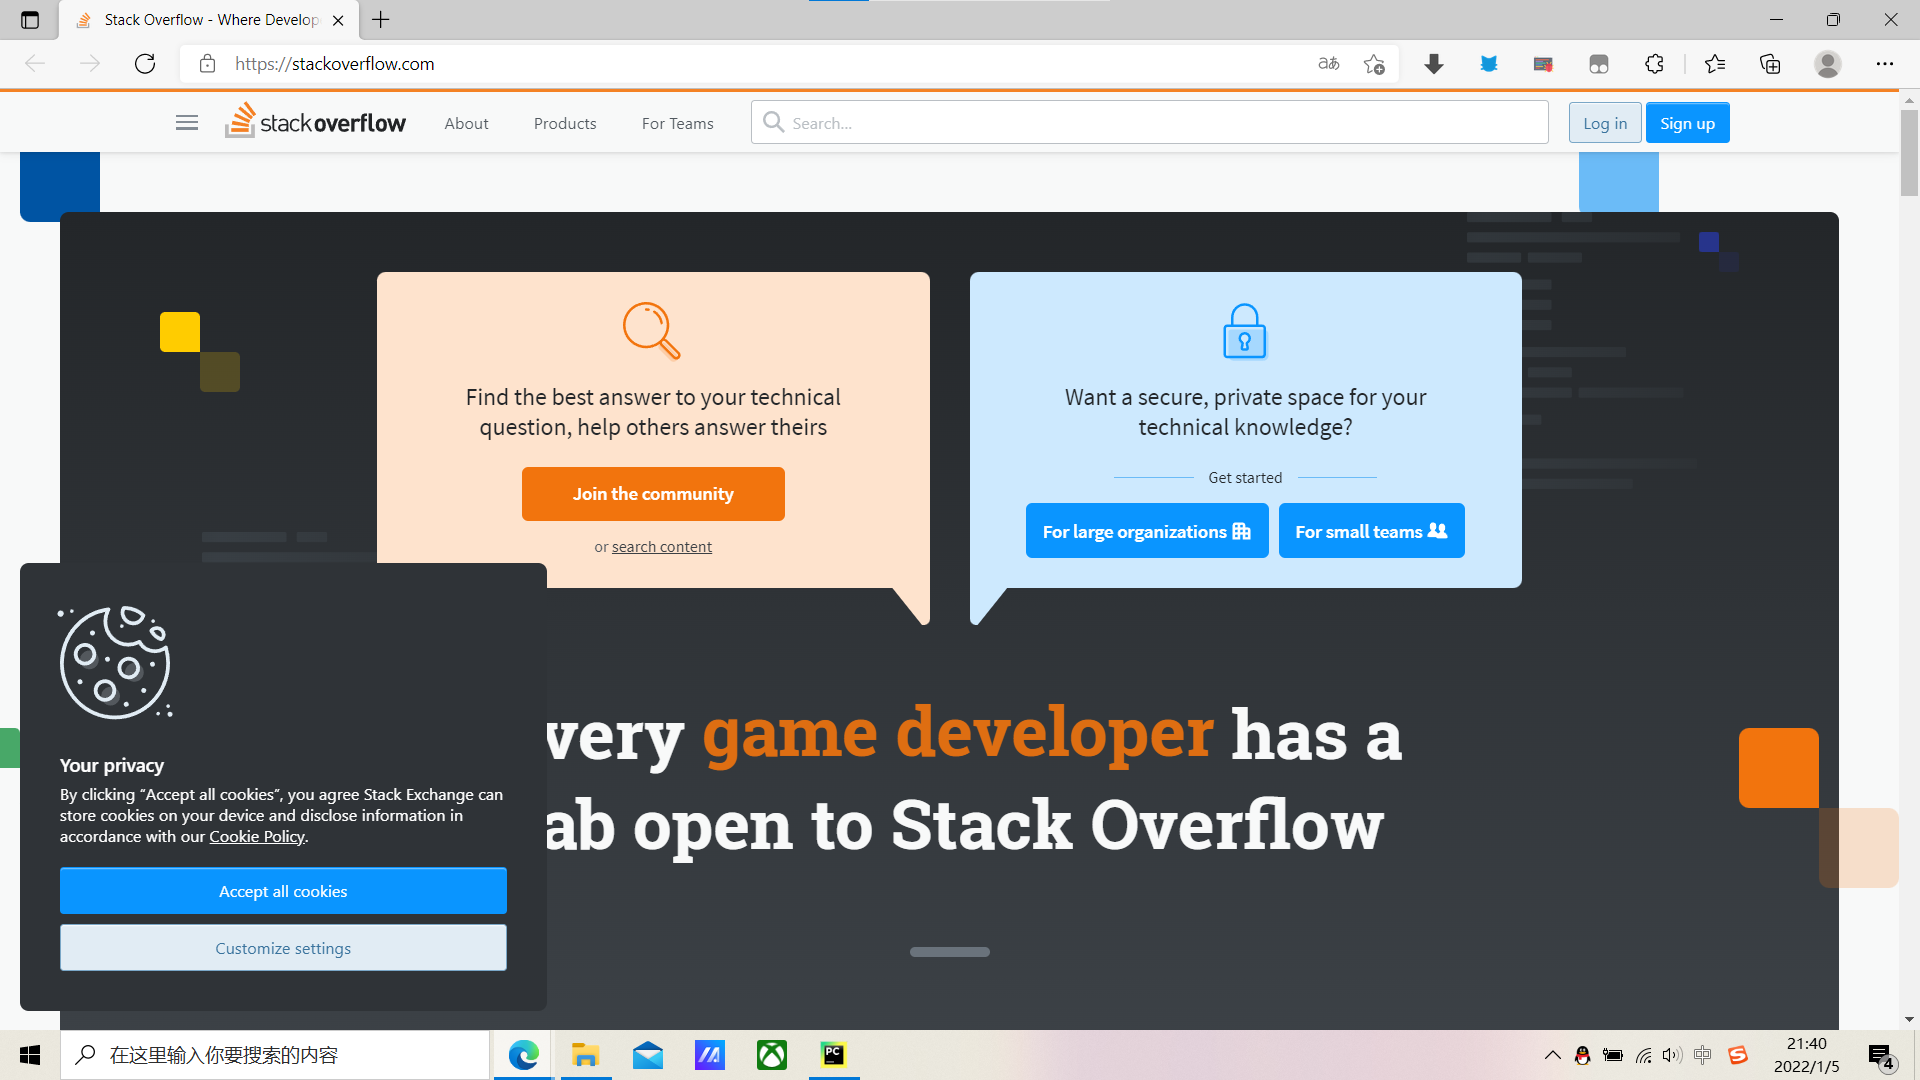Open the translate page icon

click(1329, 64)
